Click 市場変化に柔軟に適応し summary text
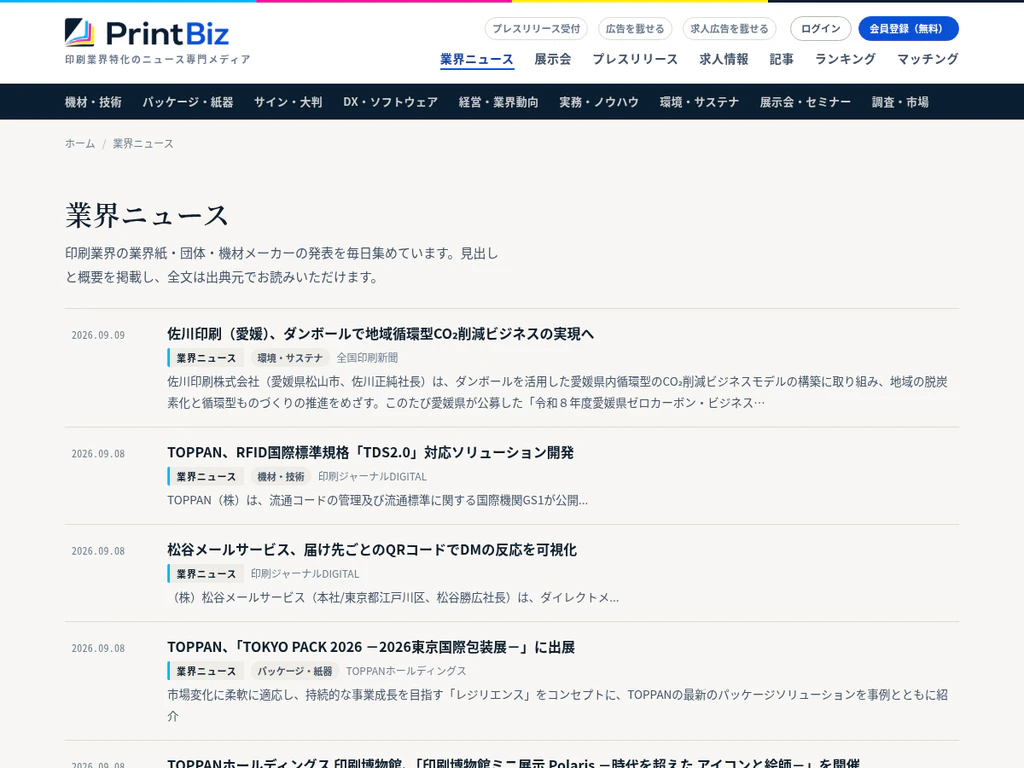Image resolution: width=1024 pixels, height=768 pixels. tap(557, 705)
